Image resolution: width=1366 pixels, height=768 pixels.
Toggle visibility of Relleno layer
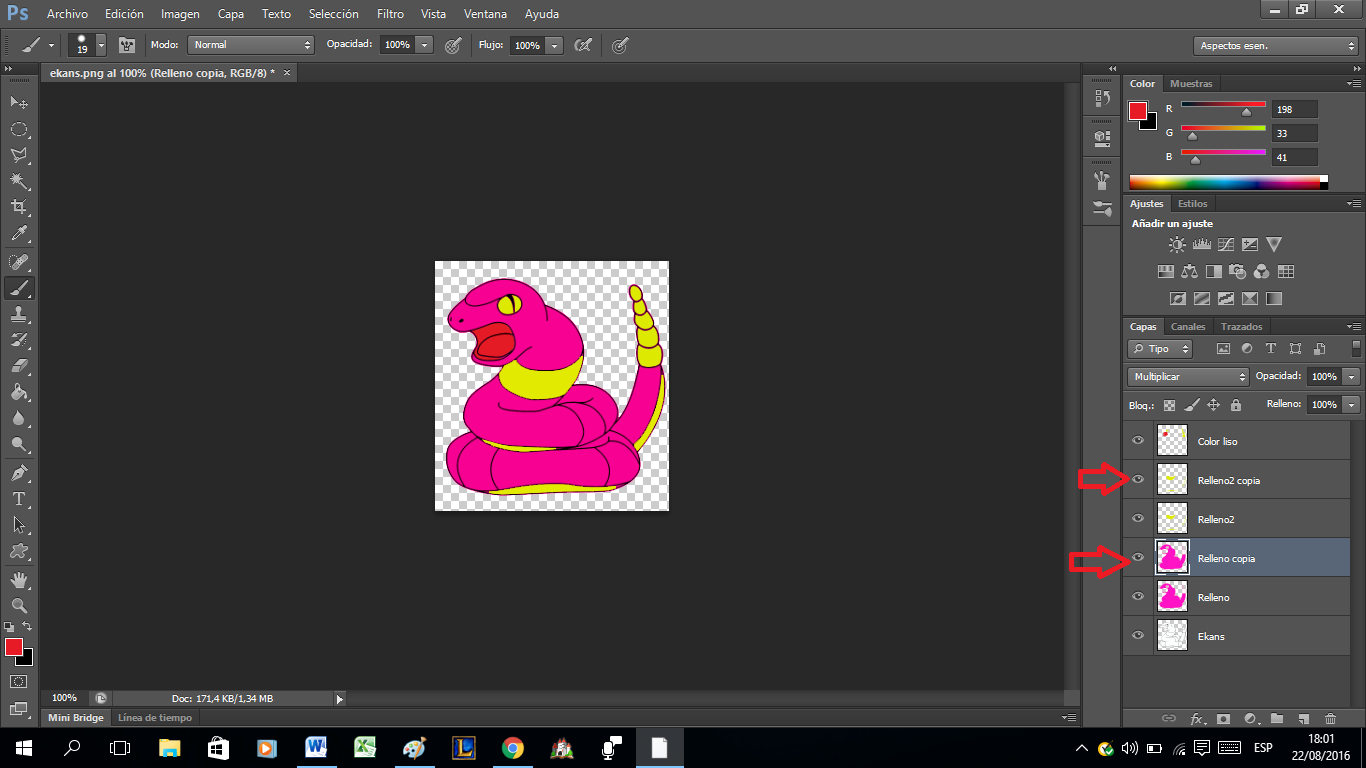(1138, 597)
